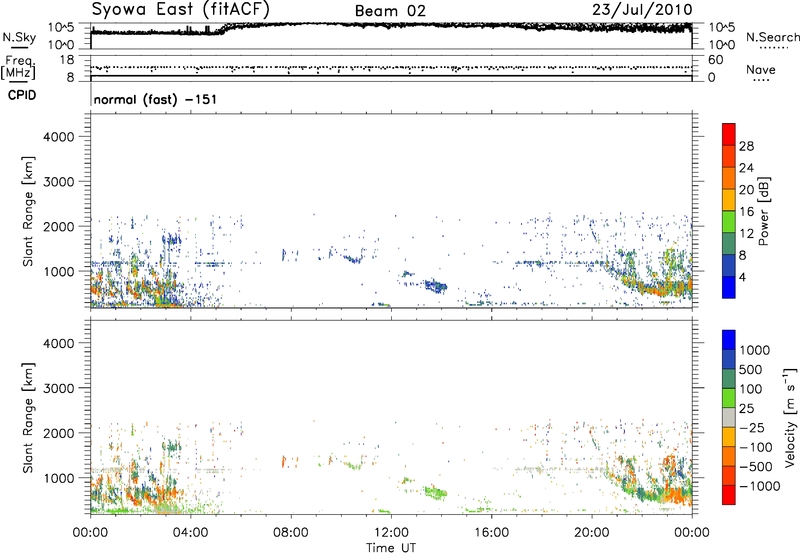The width and height of the screenshot is (800, 554).
Task: Click the date '23/Jul/2010'
Action: 642,9
